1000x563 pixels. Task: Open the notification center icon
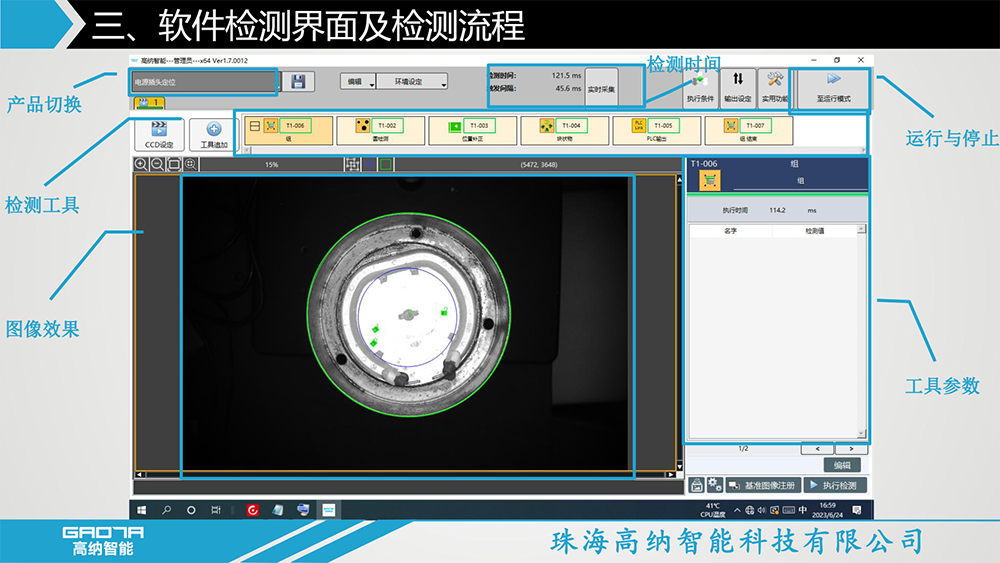(857, 510)
